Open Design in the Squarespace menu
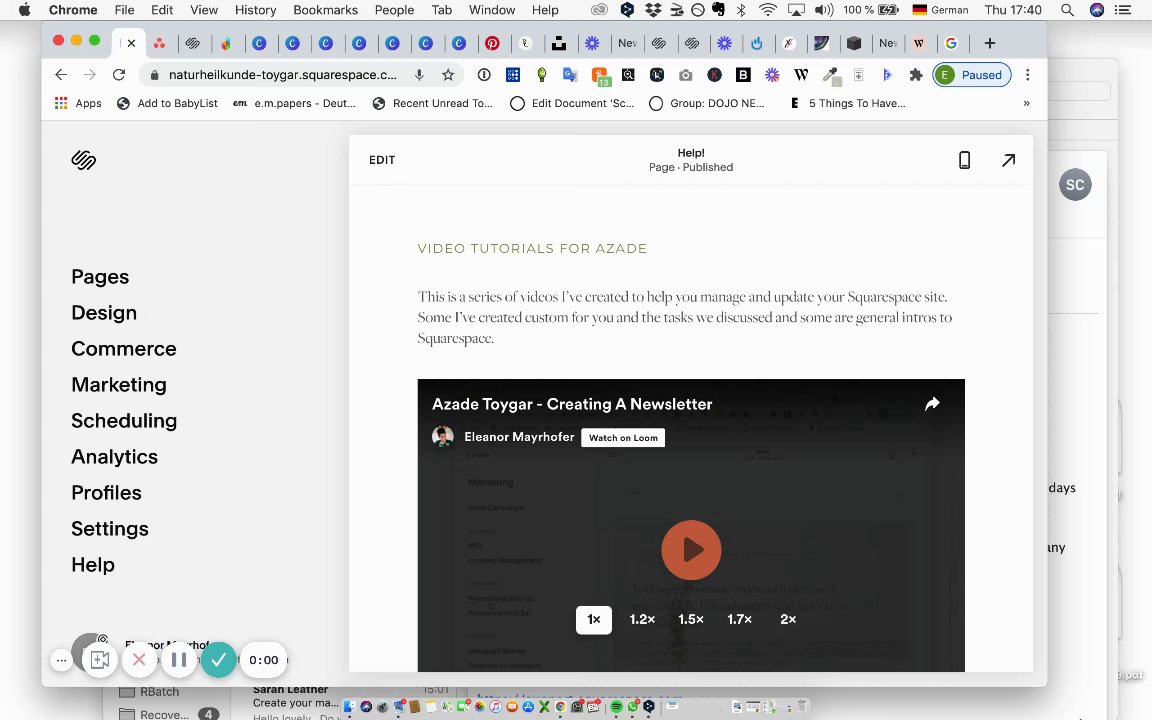The image size is (1152, 720). [x=104, y=313]
